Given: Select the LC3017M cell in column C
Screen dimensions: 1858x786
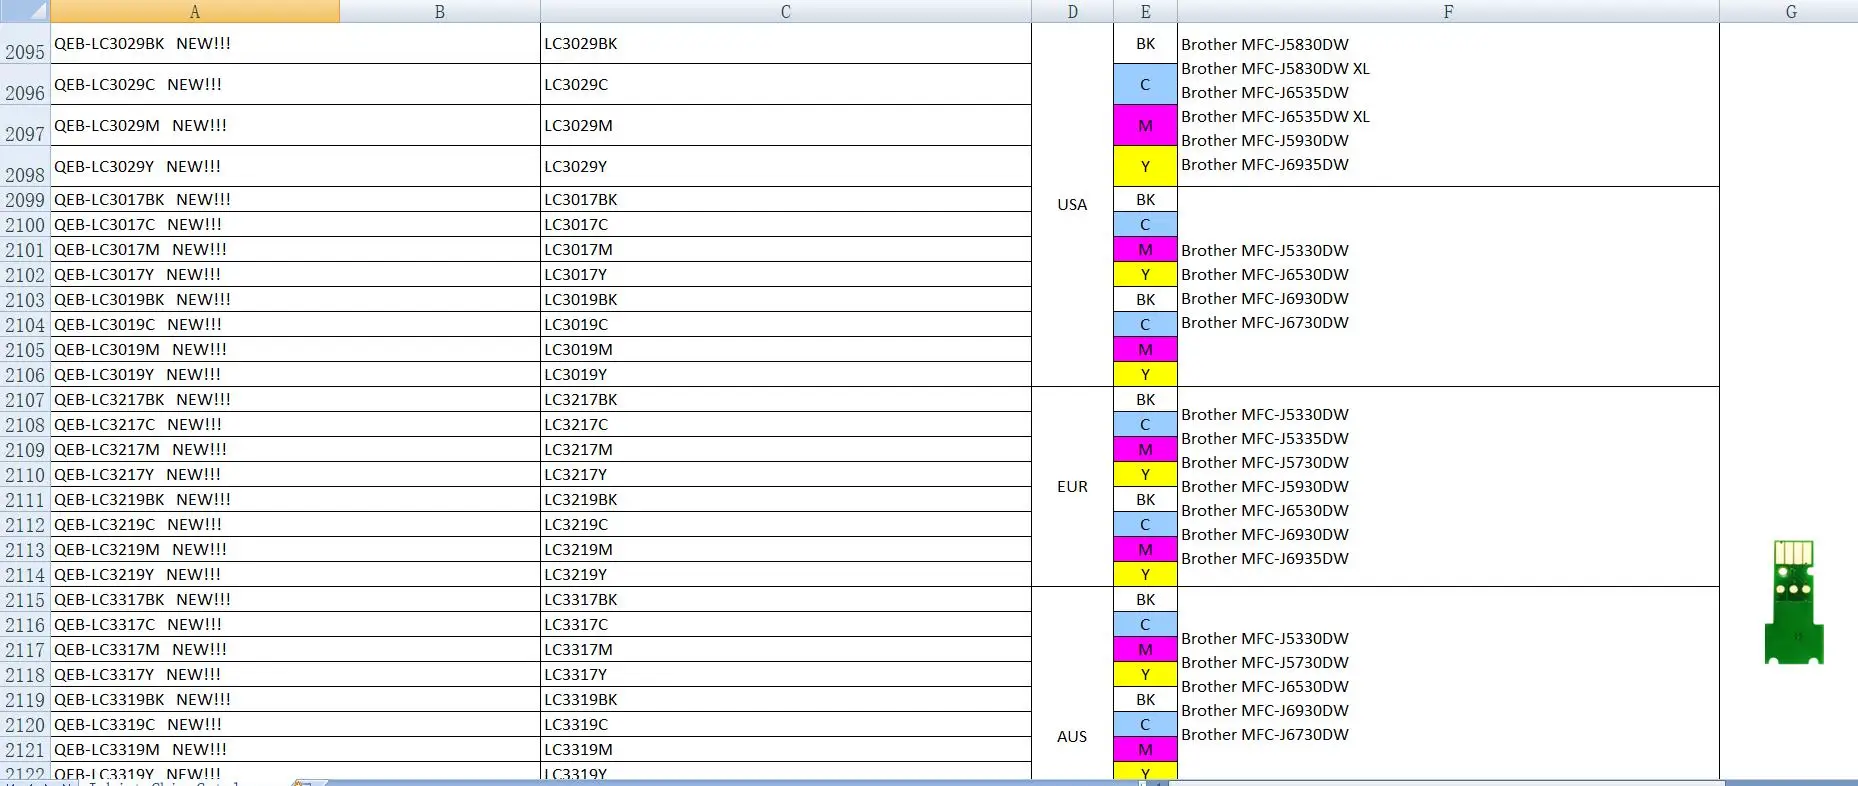Looking at the screenshot, I should point(785,250).
